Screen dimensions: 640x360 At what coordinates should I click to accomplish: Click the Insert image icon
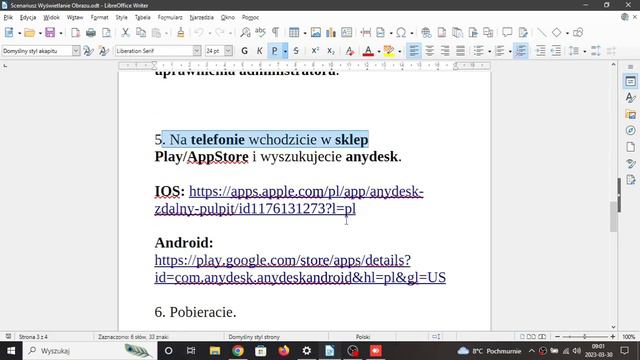click(316, 33)
